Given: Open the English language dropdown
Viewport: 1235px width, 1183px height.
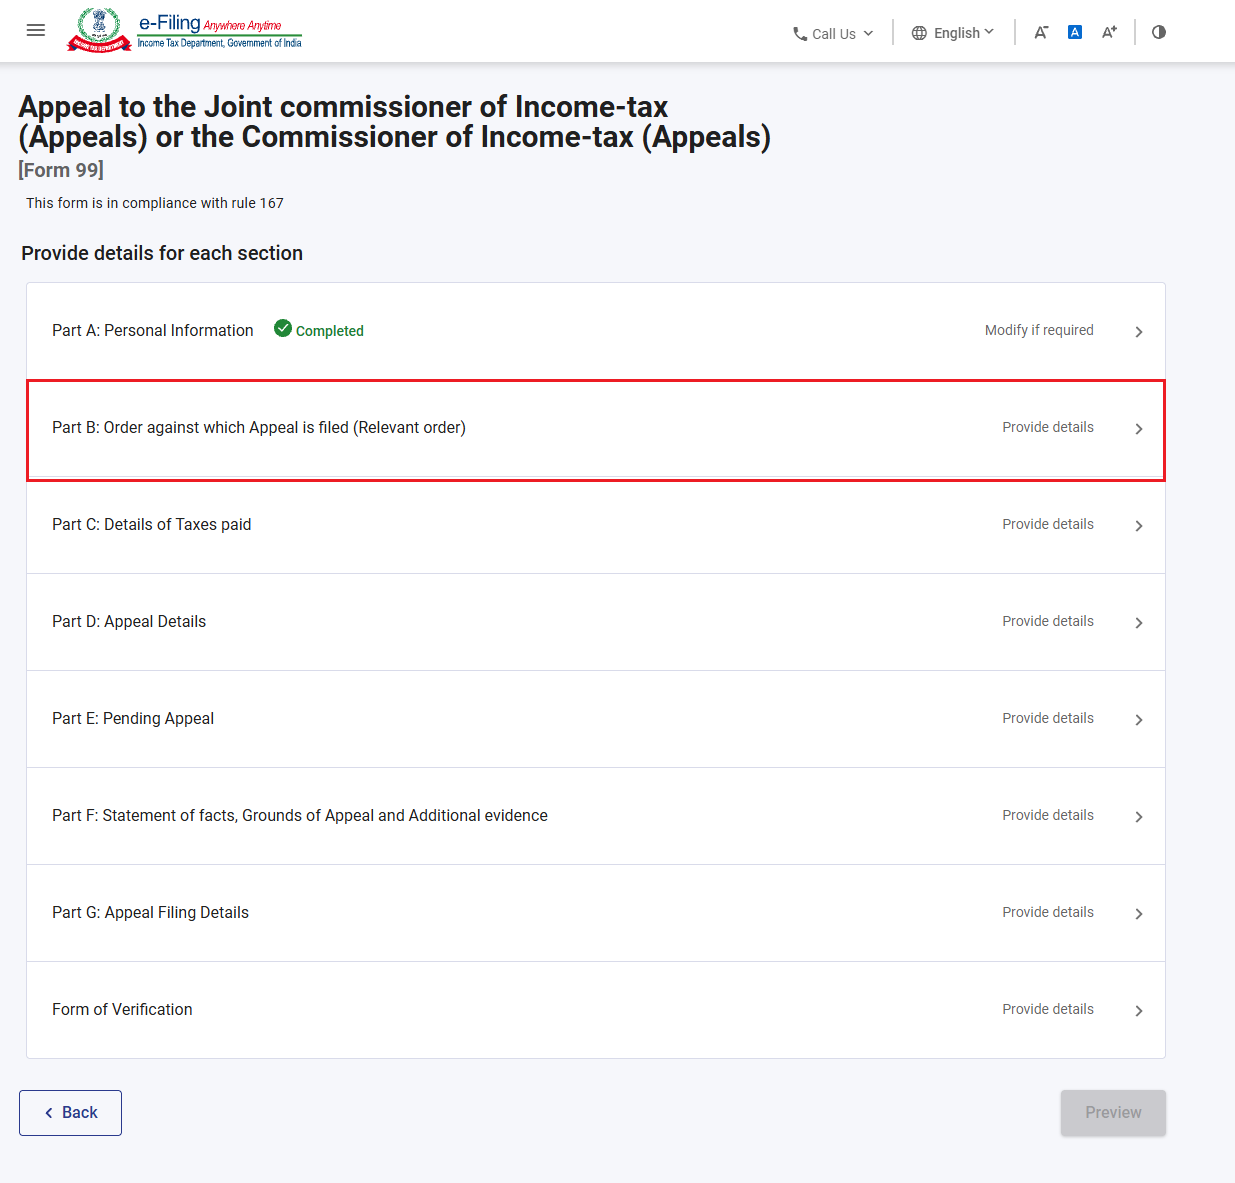Looking at the screenshot, I should (953, 33).
